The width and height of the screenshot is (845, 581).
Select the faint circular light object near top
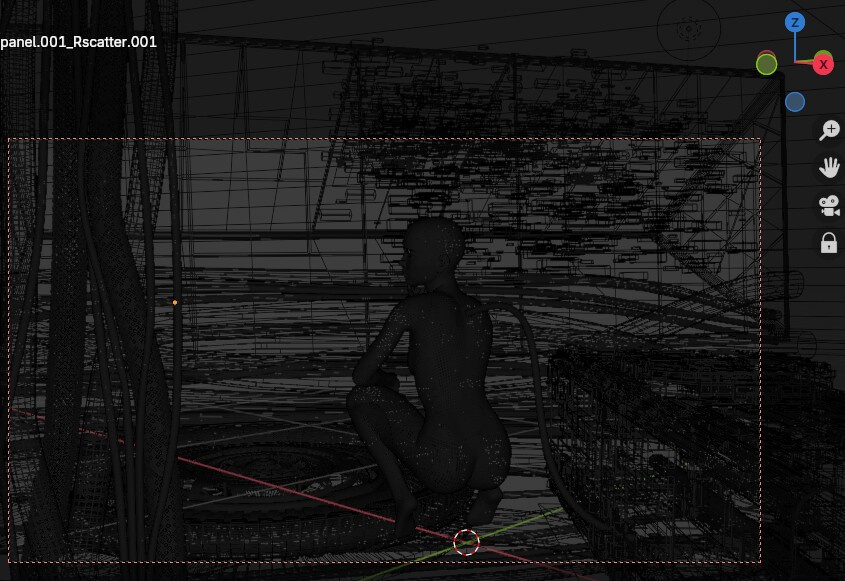pos(688,28)
